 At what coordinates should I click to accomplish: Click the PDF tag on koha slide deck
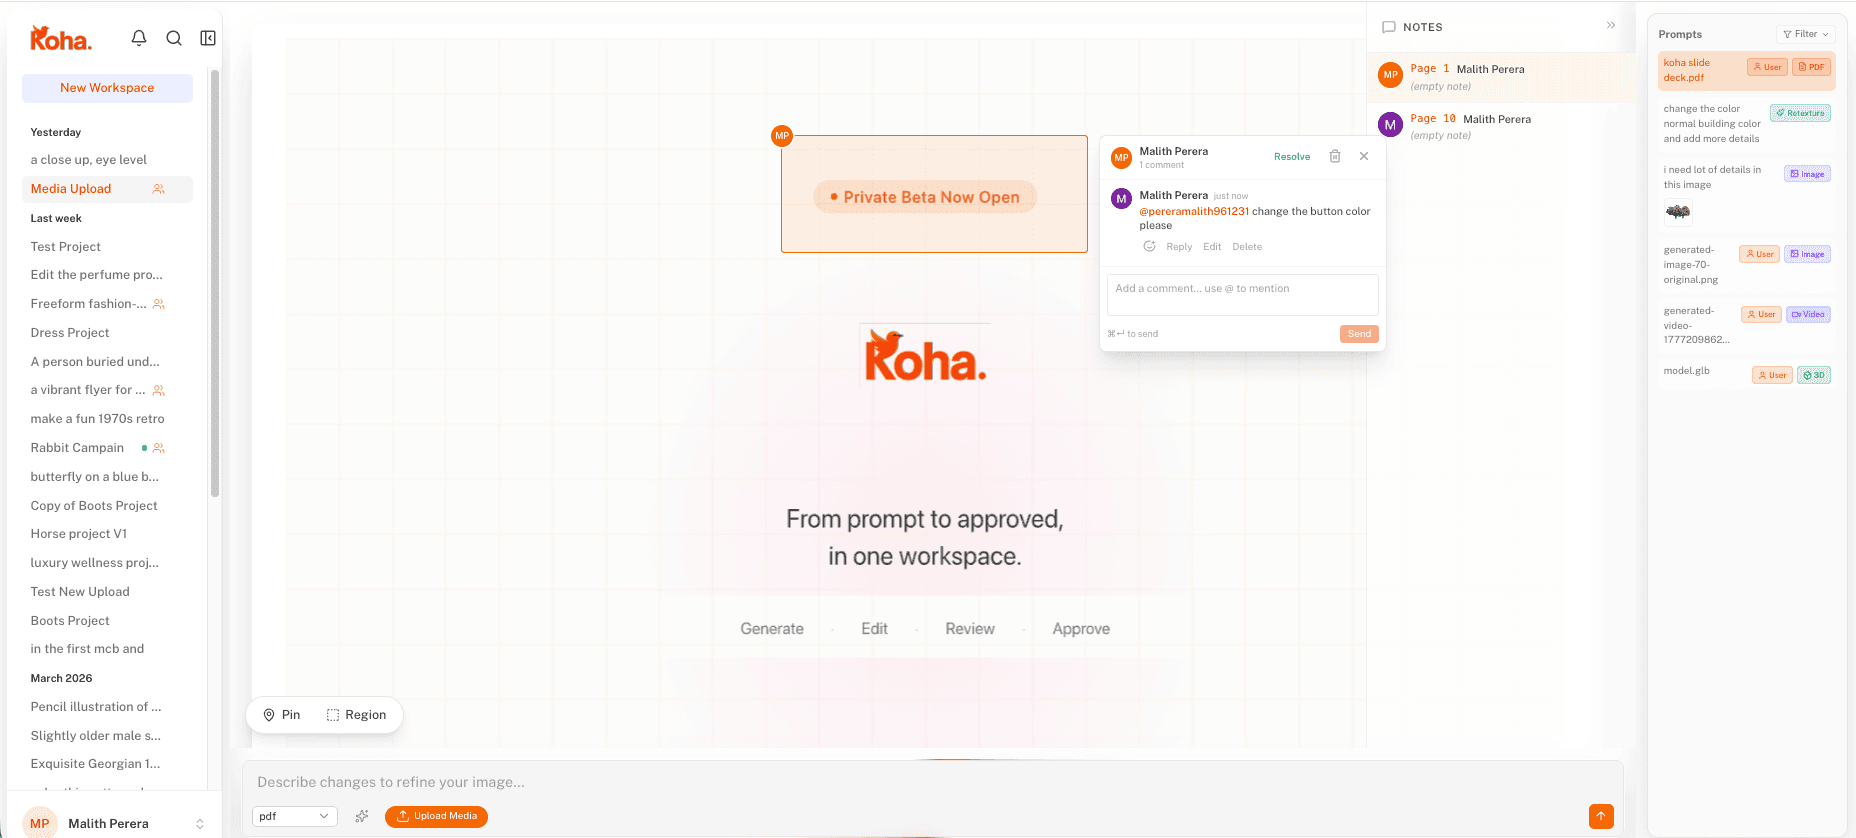click(x=1811, y=67)
